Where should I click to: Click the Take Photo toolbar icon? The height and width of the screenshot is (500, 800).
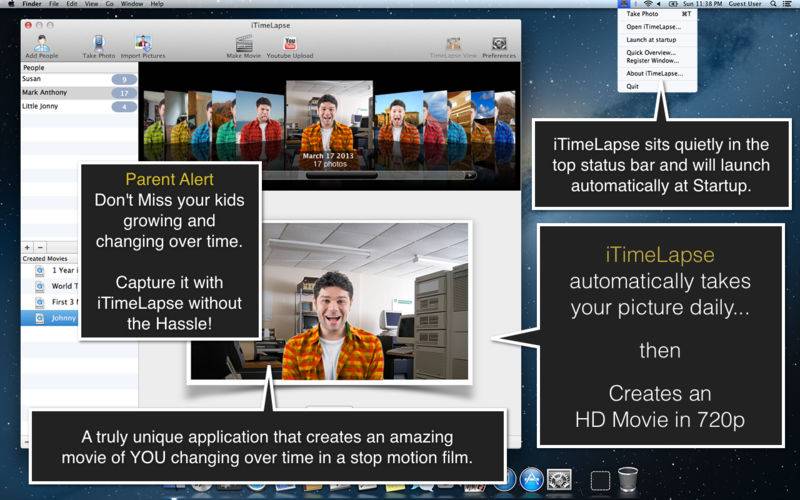pos(98,43)
